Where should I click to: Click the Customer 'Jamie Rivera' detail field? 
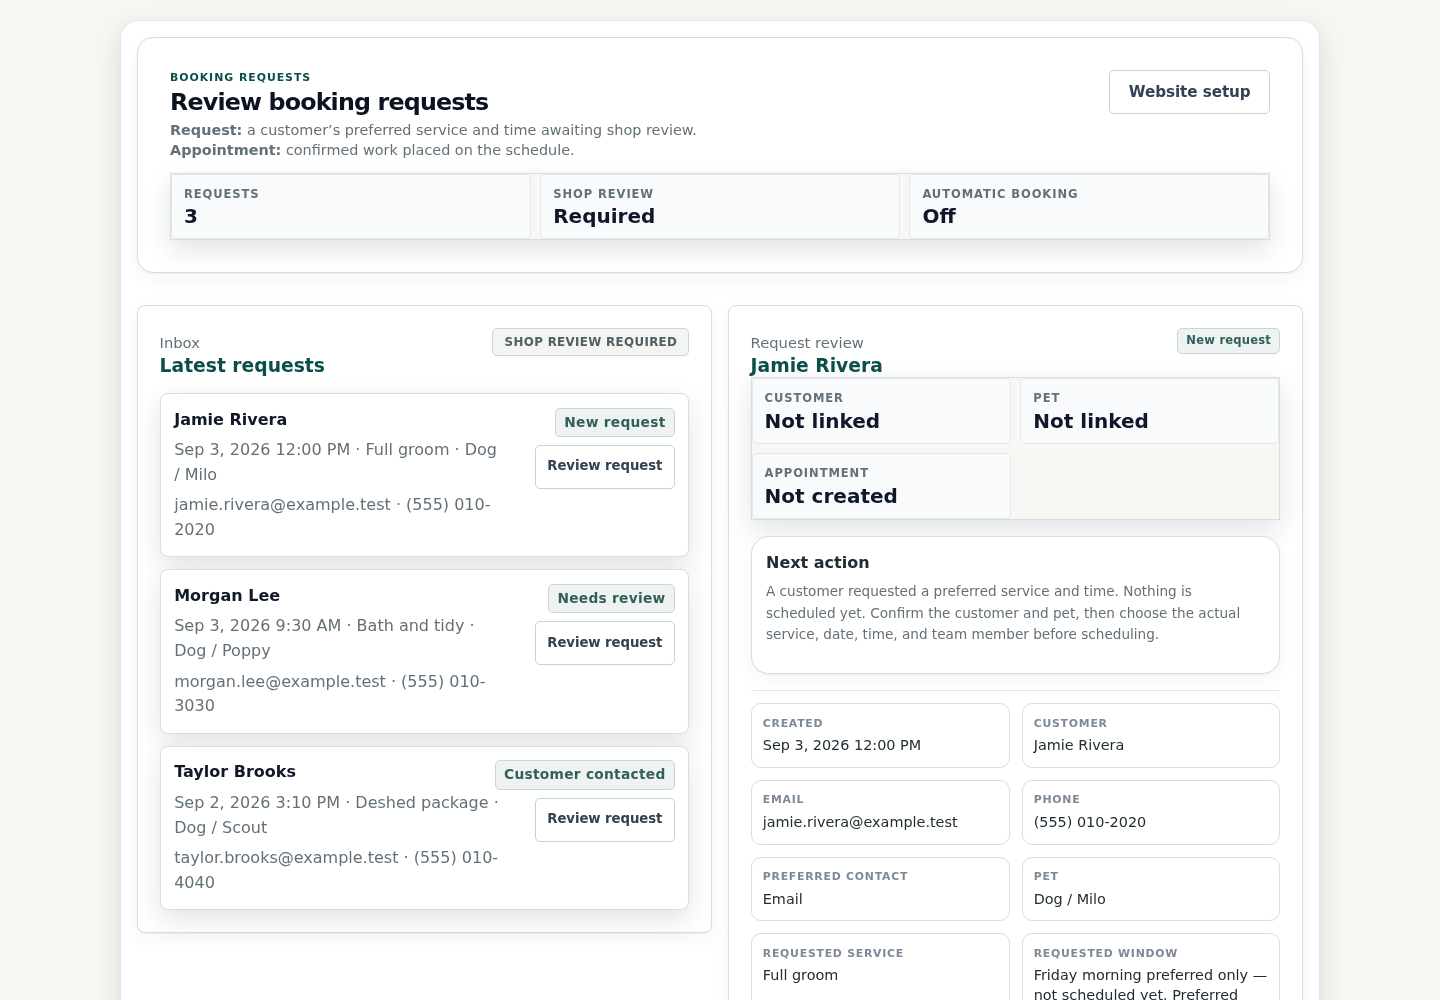tap(1151, 736)
